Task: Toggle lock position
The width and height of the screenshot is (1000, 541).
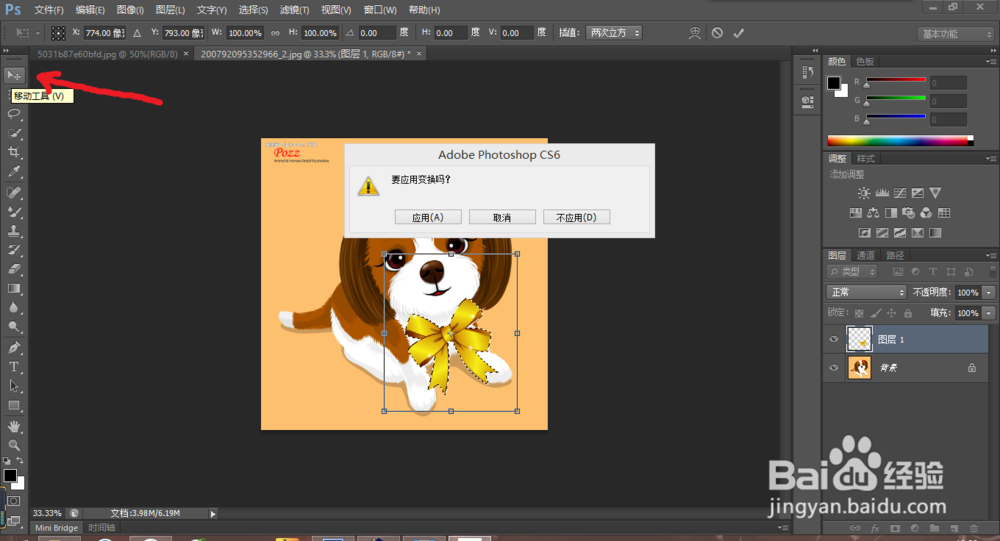Action: pyautogui.click(x=892, y=313)
